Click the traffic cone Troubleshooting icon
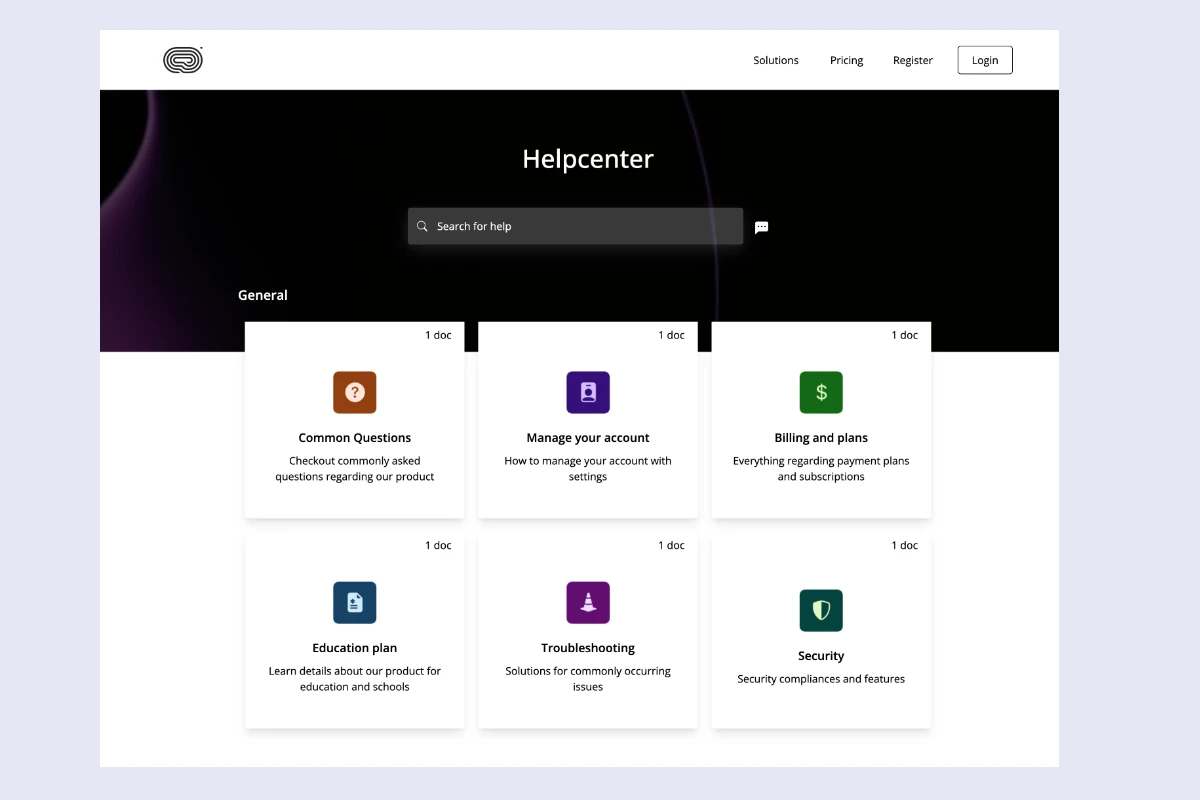The height and width of the screenshot is (800, 1200). [x=588, y=602]
